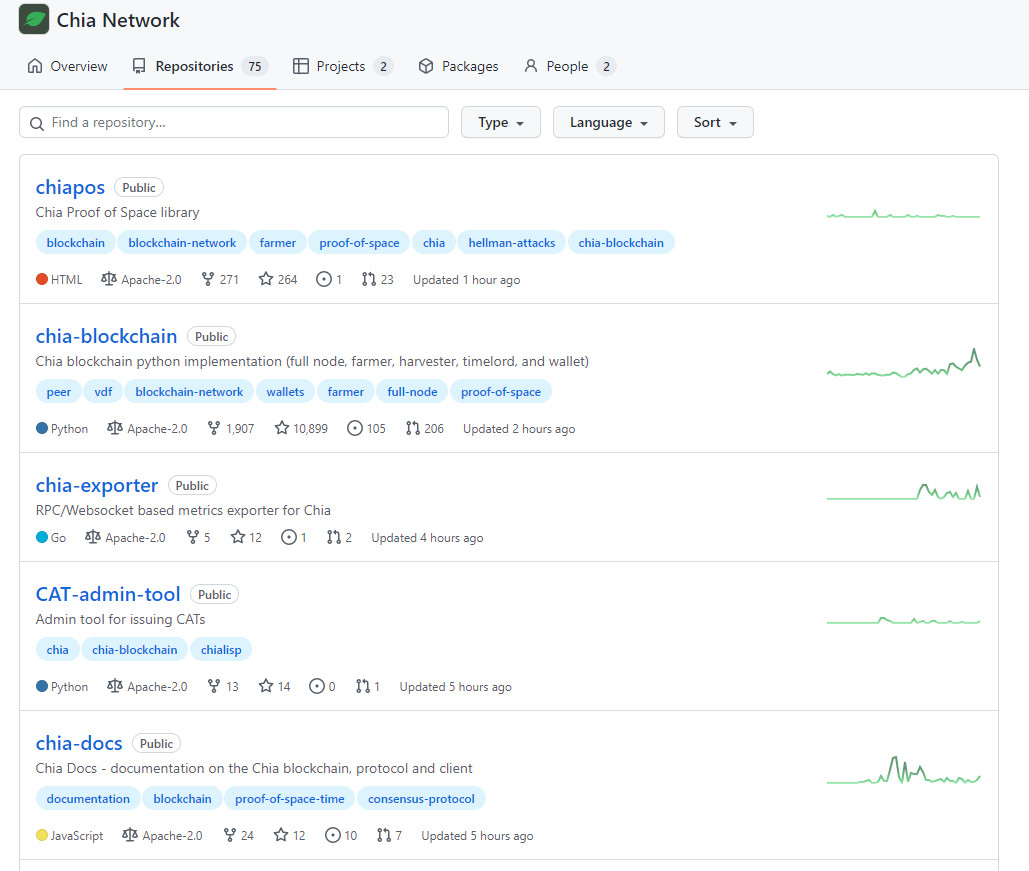Viewport: 1029px width, 871px height.
Task: Open the Sort dropdown
Action: pos(715,122)
